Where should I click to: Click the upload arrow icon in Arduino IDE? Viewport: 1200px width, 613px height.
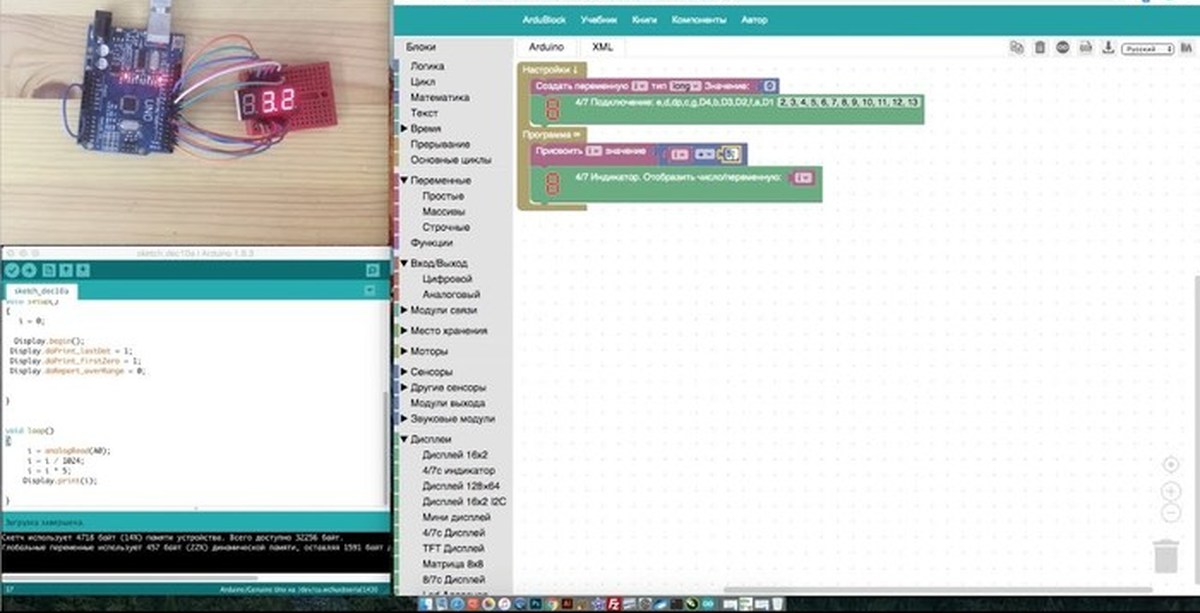pyautogui.click(x=30, y=271)
